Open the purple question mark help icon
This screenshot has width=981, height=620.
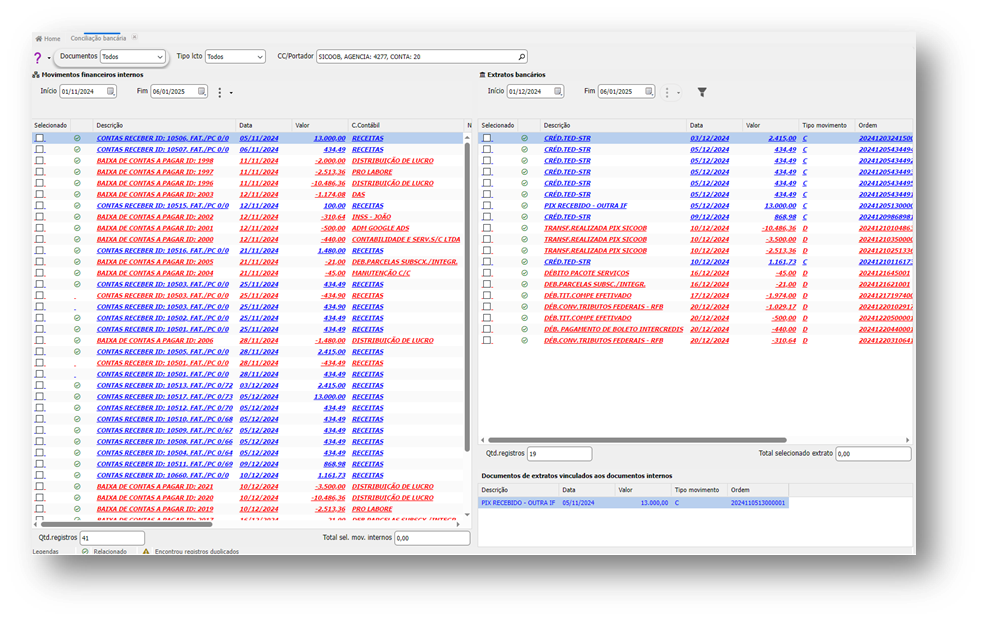click(x=38, y=58)
